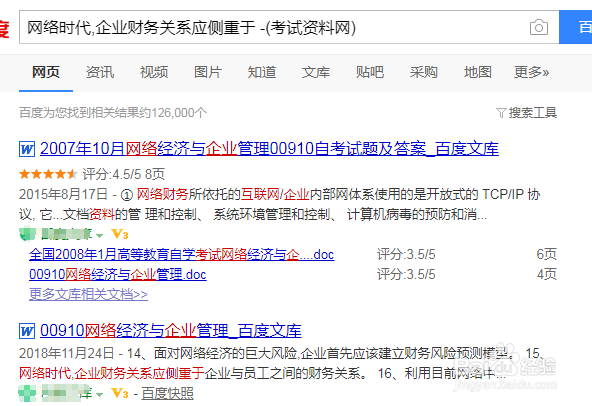Click the V3 badge under the first result
This screenshot has height=406, width=592.
pyautogui.click(x=120, y=235)
